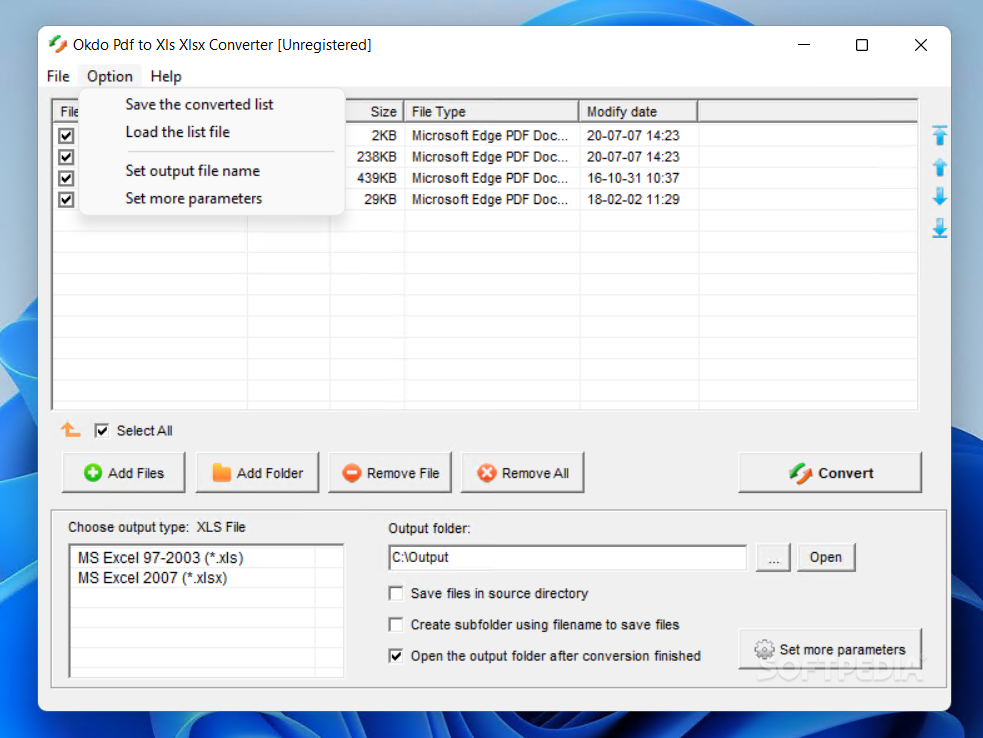The width and height of the screenshot is (983, 738).
Task: Toggle the checkbox for the 29KB file row
Action: pyautogui.click(x=66, y=199)
